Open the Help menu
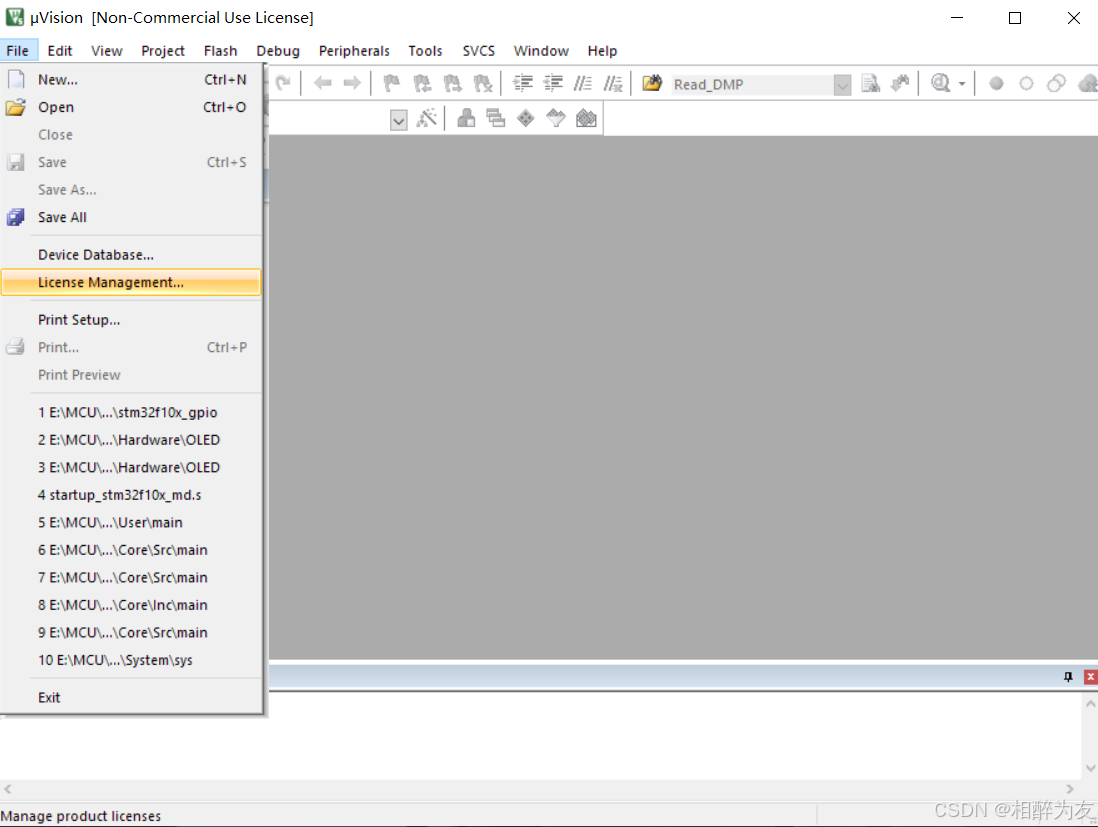The width and height of the screenshot is (1098, 827). [x=602, y=51]
